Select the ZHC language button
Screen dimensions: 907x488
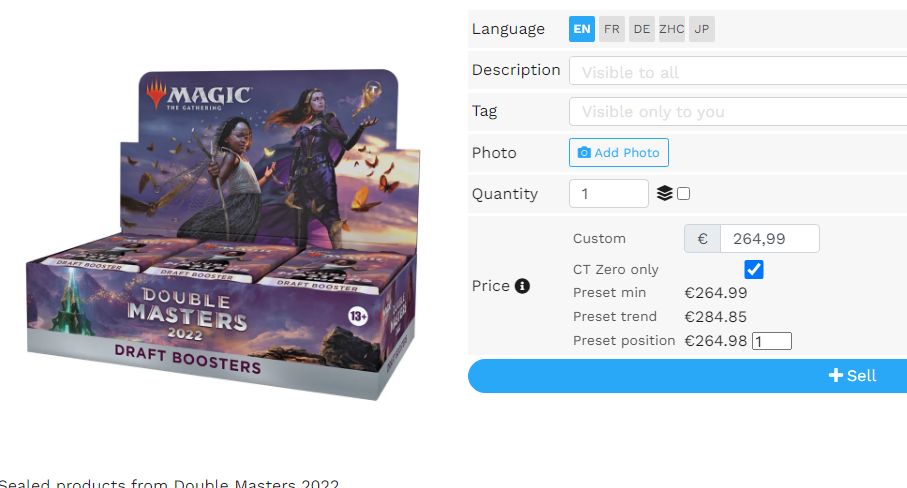point(672,29)
